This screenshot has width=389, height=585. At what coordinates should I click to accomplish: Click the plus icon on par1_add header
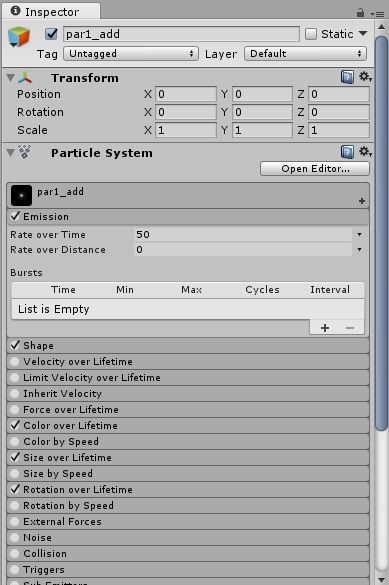point(361,201)
